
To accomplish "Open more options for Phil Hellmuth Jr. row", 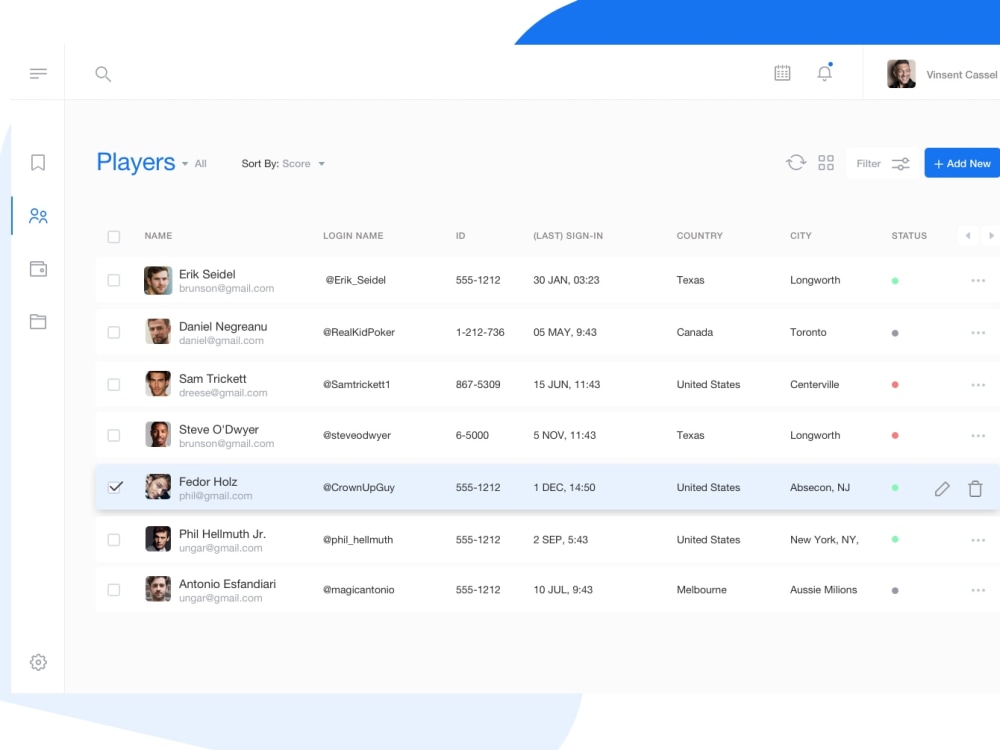I will [x=978, y=540].
